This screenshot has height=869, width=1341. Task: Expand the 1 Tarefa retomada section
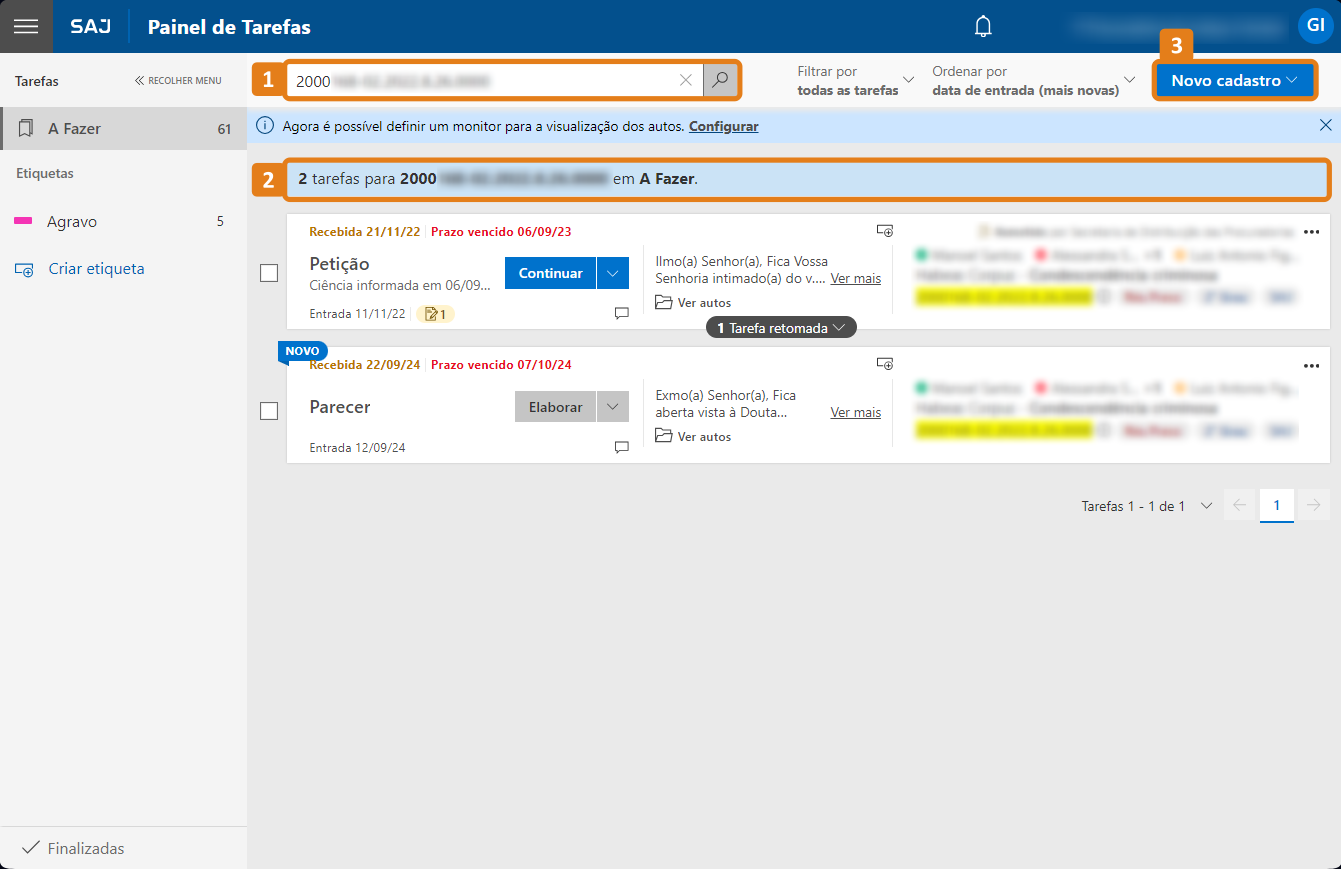coord(781,328)
